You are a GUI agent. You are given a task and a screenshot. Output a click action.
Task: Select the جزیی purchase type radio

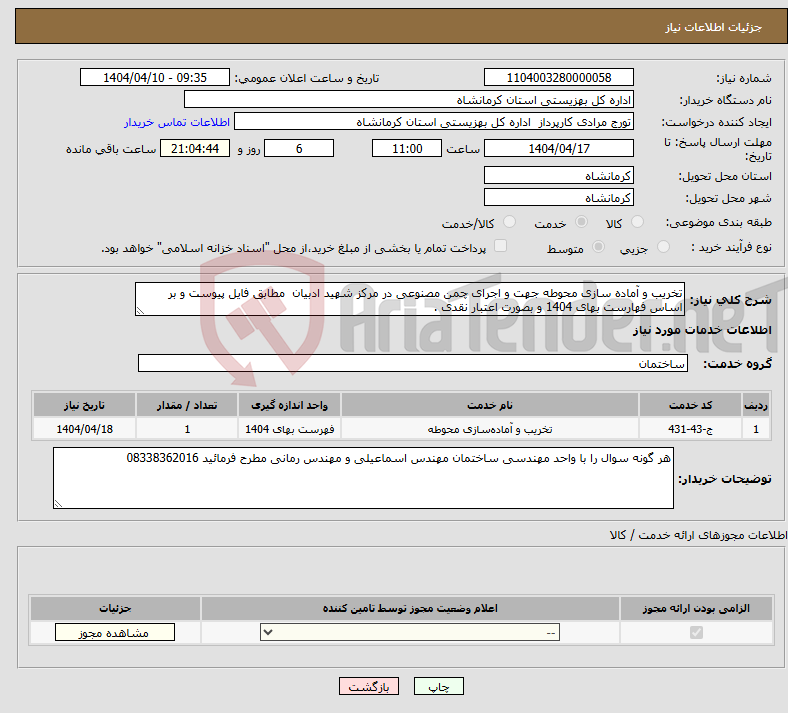coord(663,247)
